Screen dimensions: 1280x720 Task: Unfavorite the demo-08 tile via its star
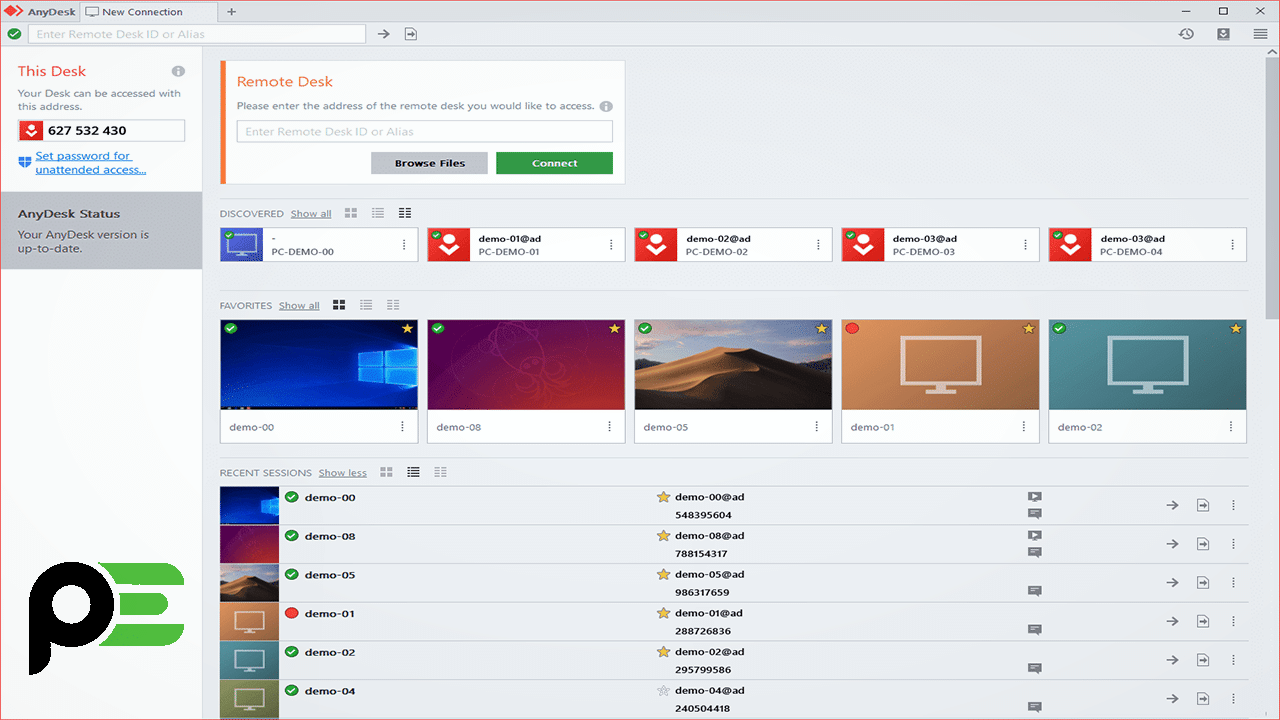click(x=614, y=329)
